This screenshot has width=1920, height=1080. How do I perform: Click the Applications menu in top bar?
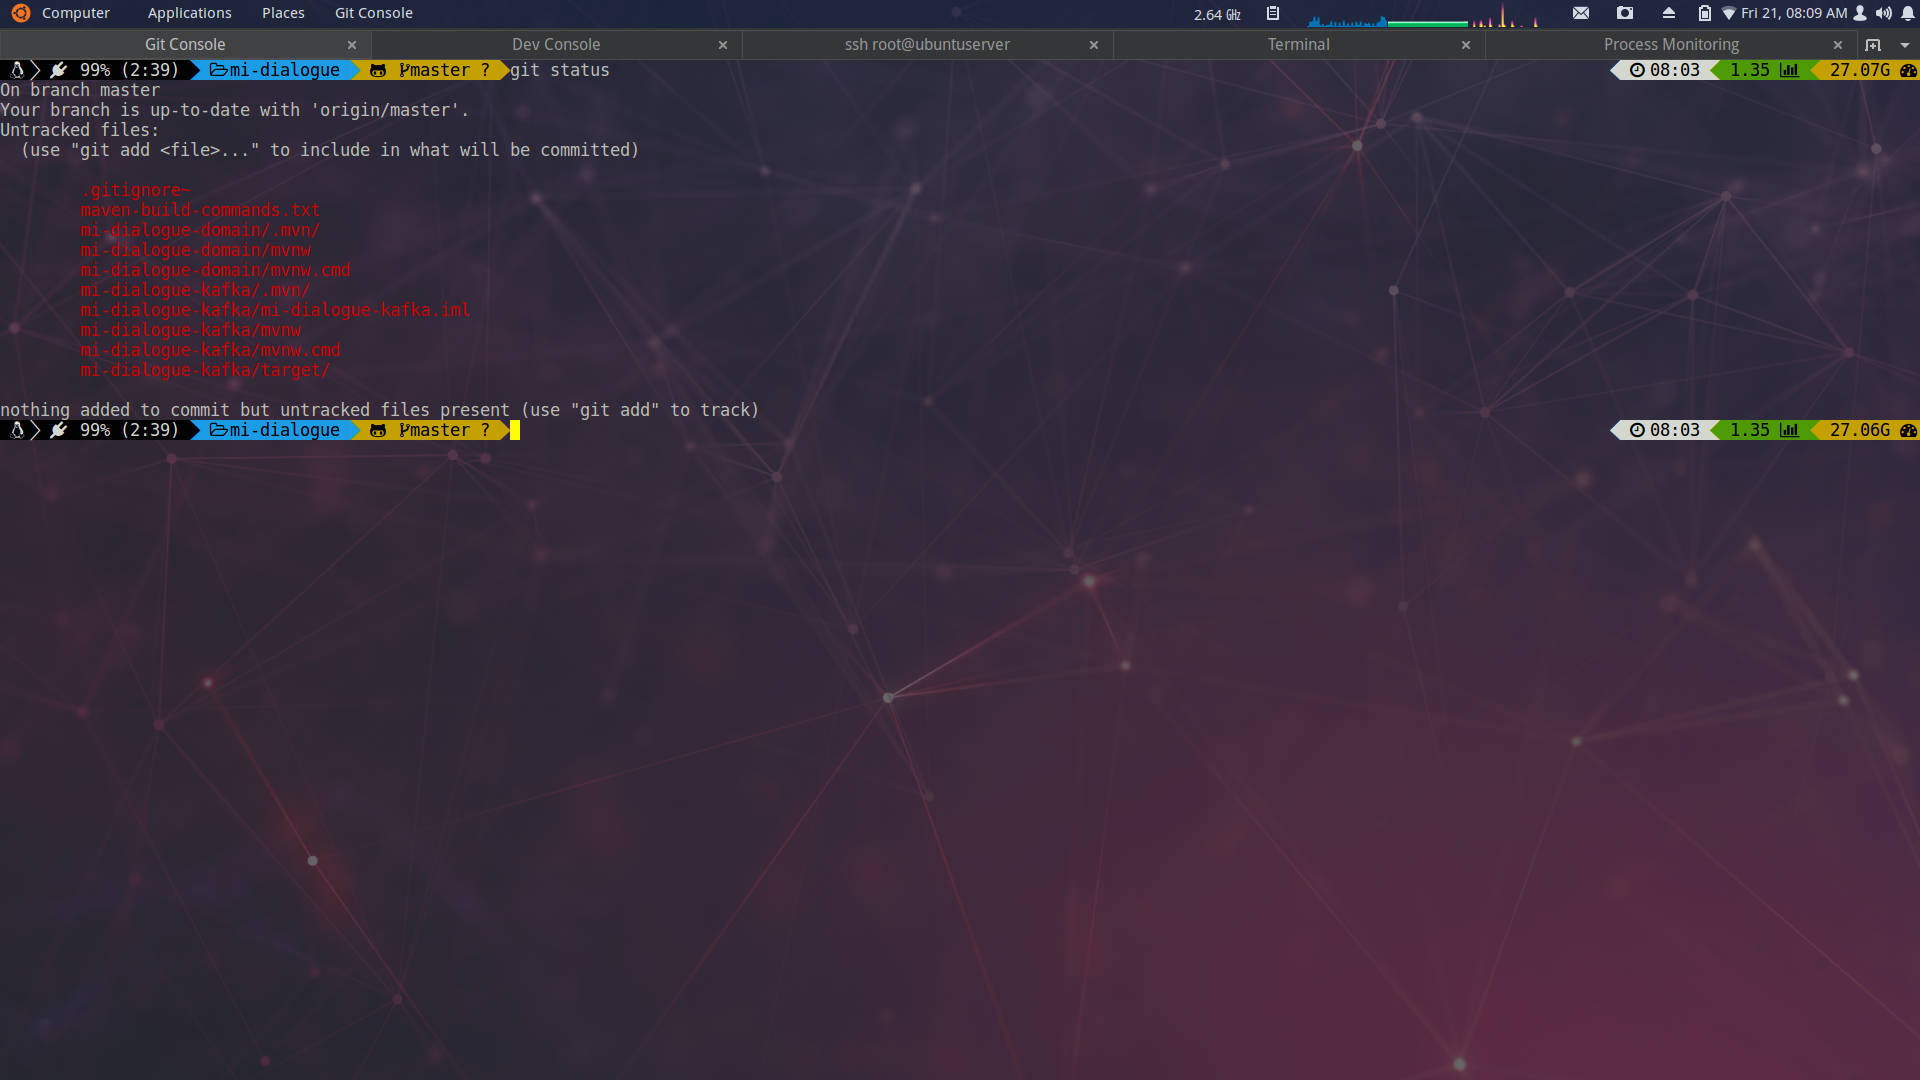tap(189, 13)
